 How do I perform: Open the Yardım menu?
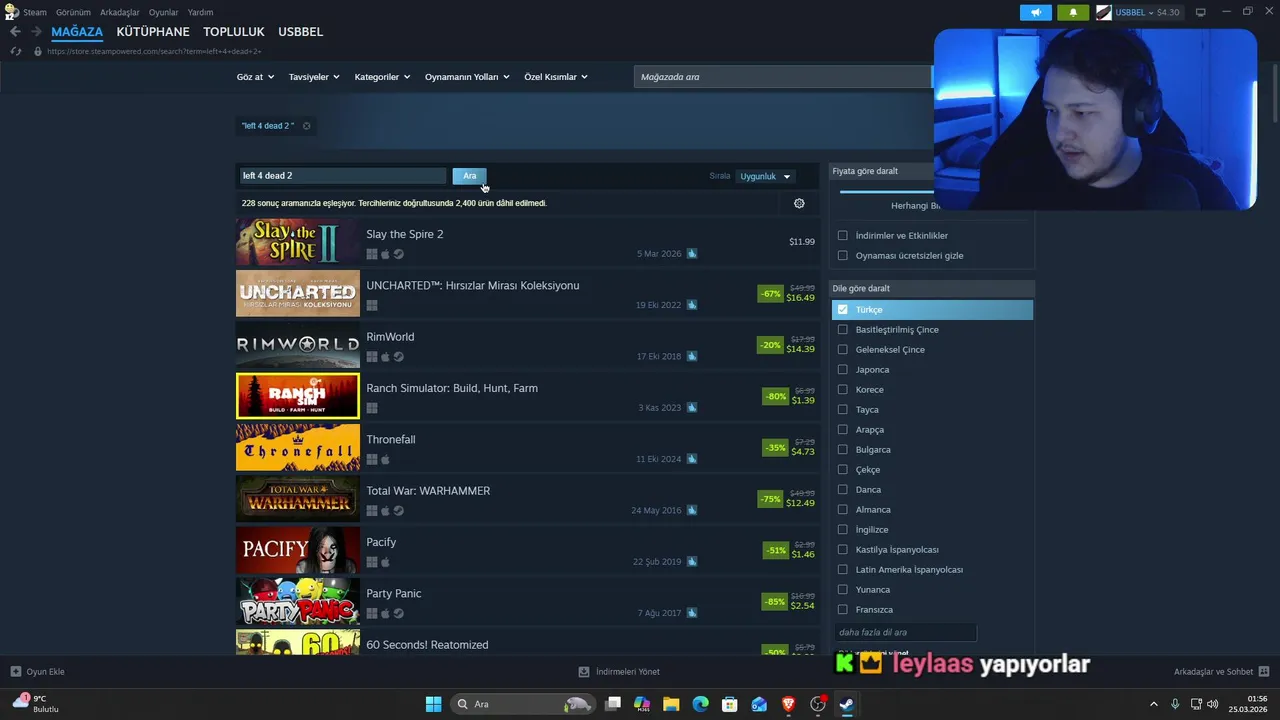pyautogui.click(x=200, y=12)
